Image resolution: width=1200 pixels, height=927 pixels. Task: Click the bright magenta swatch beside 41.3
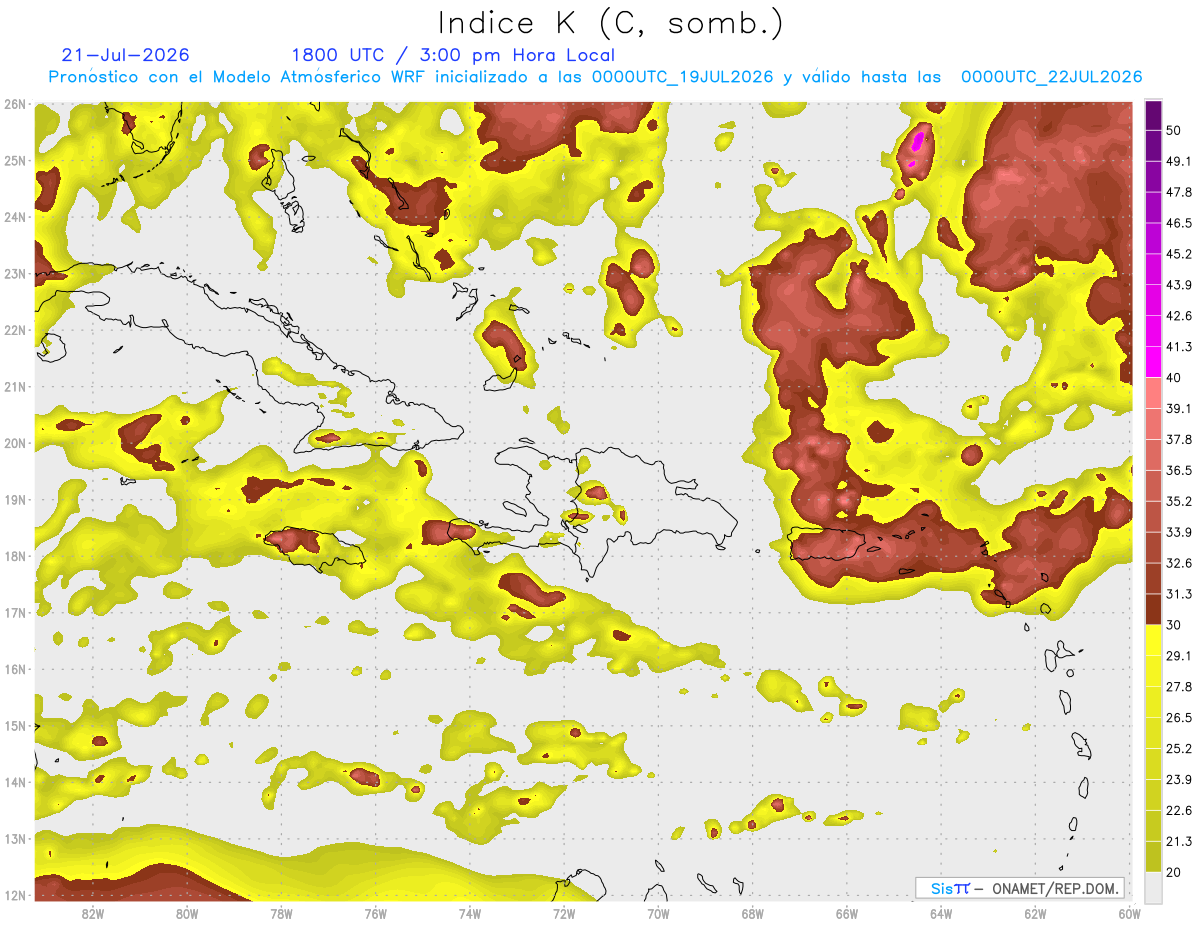[x=1153, y=361]
